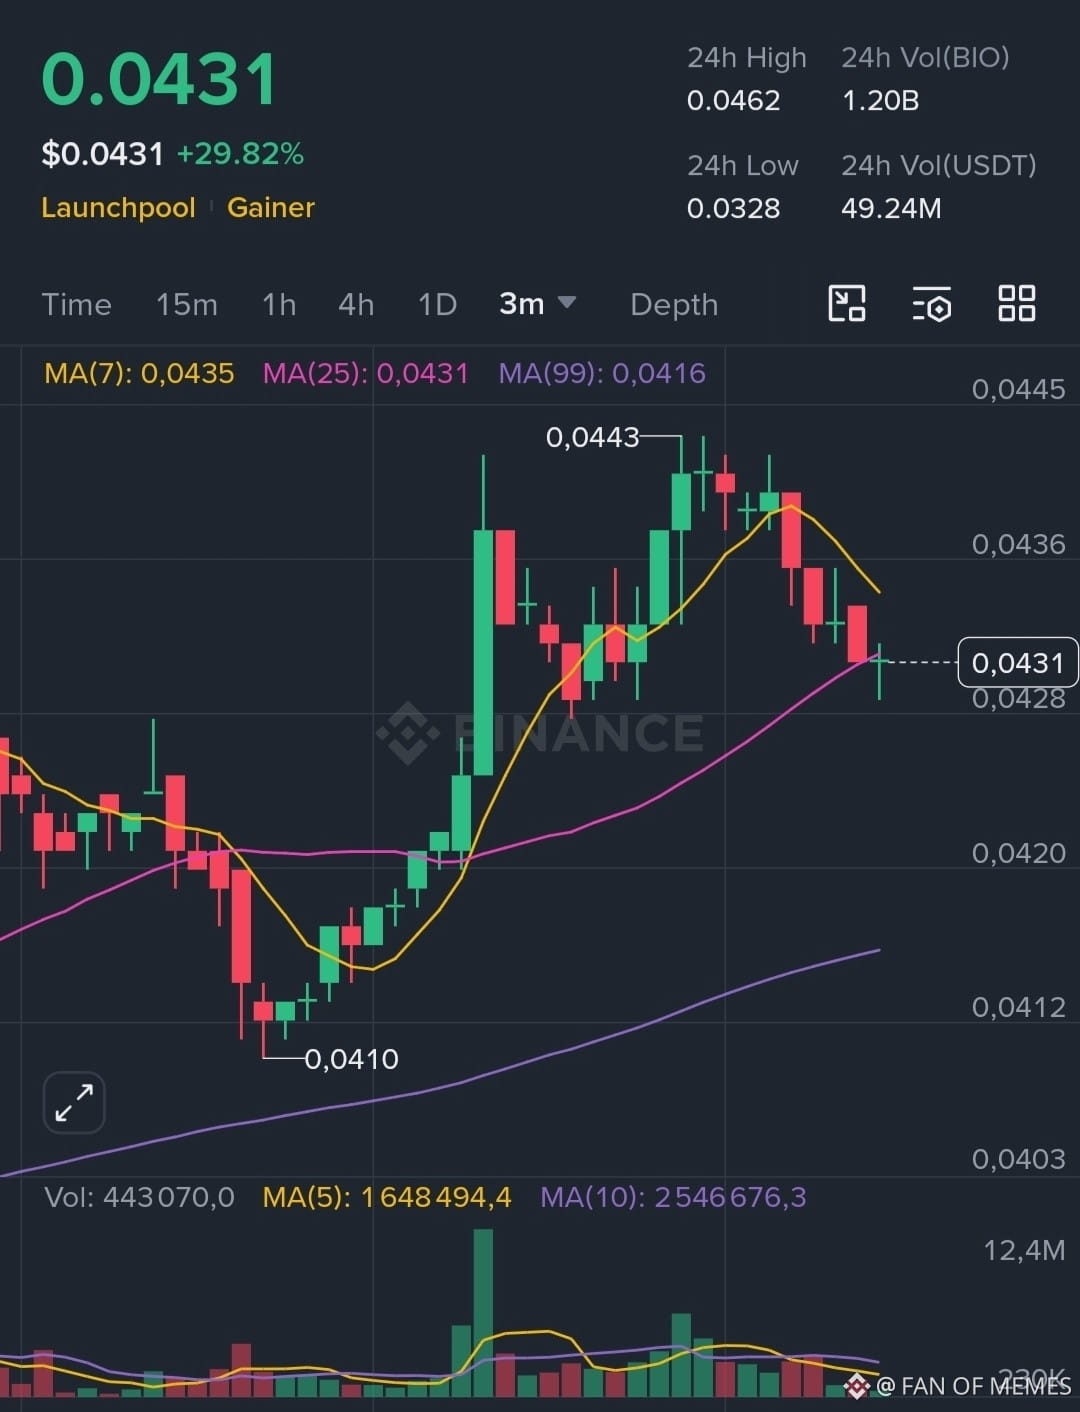Select the 3m interval tab
The height and width of the screenshot is (1412, 1080).
pos(522,303)
